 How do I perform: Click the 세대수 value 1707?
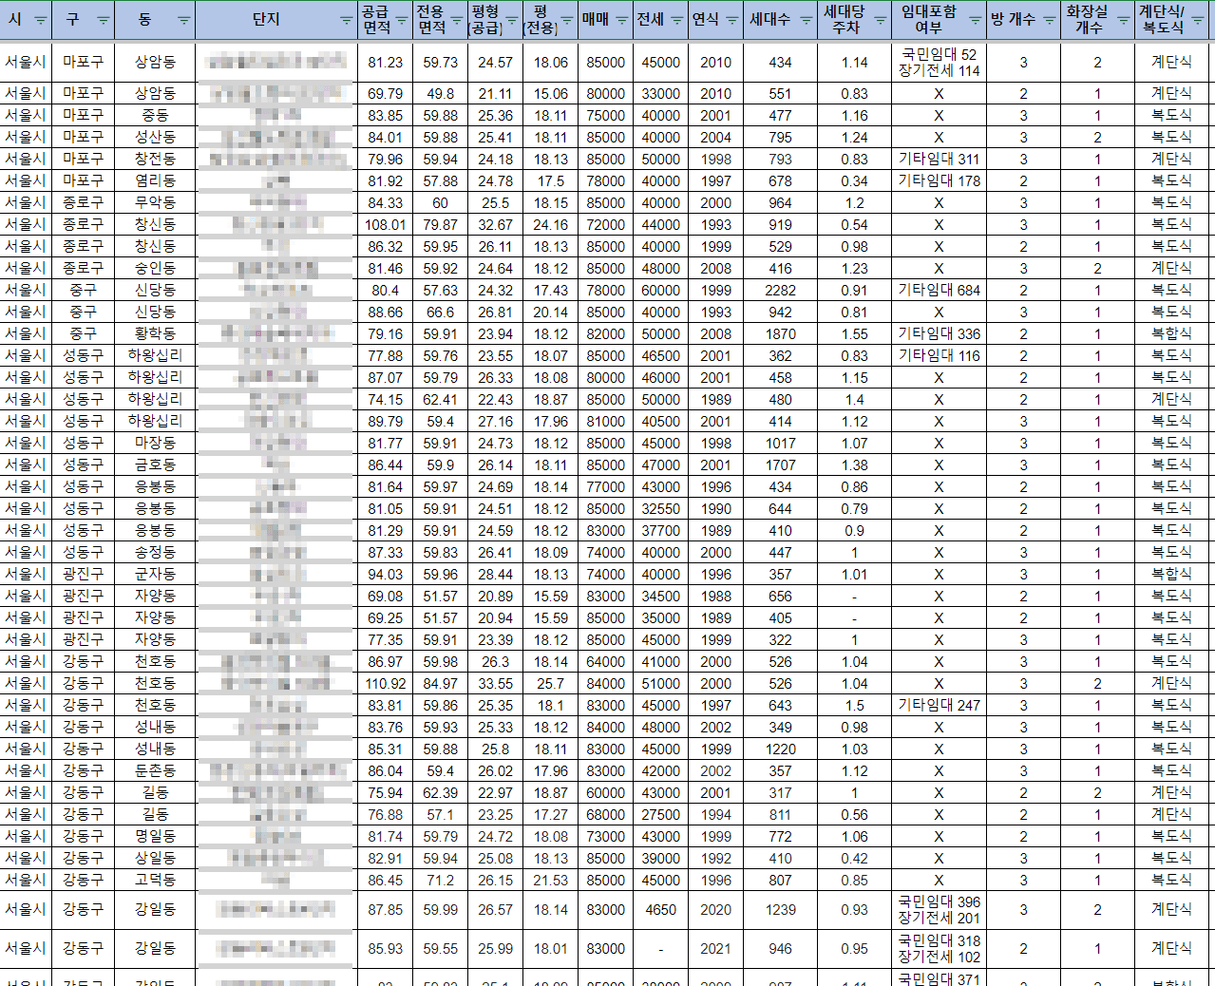780,465
